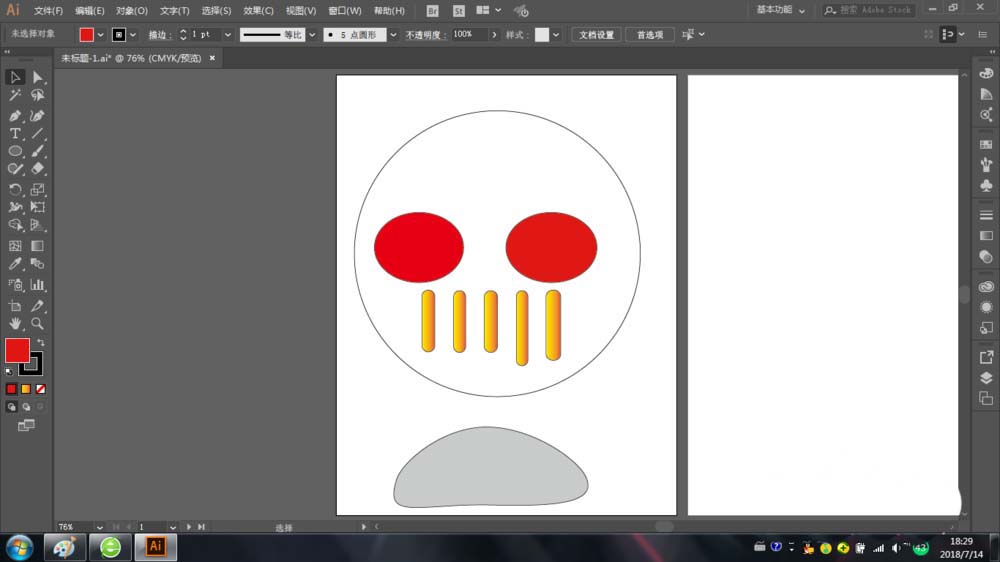
Task: Pick the Eyedropper tool
Action: [15, 264]
